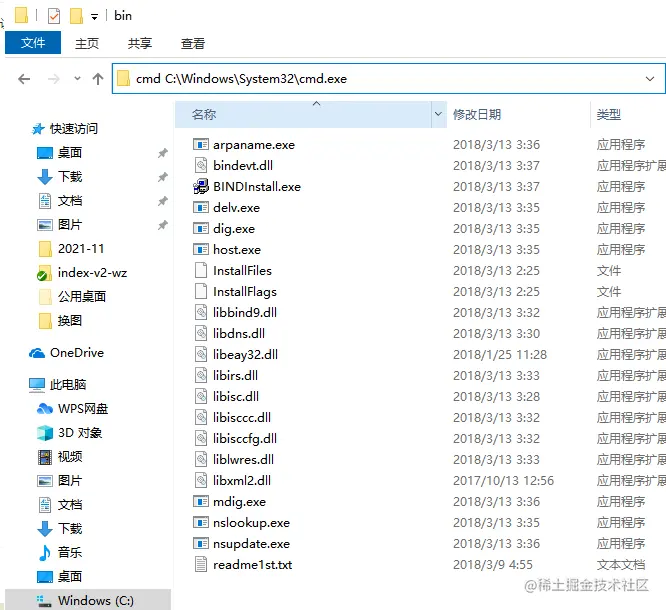This screenshot has height=610, width=666.
Task: Select the readme1st.txt text file icon
Action: coord(201,565)
